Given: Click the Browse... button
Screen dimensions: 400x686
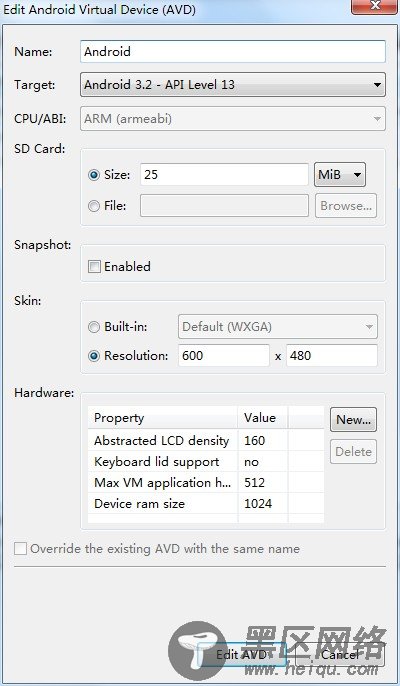Looking at the screenshot, I should (x=346, y=206).
